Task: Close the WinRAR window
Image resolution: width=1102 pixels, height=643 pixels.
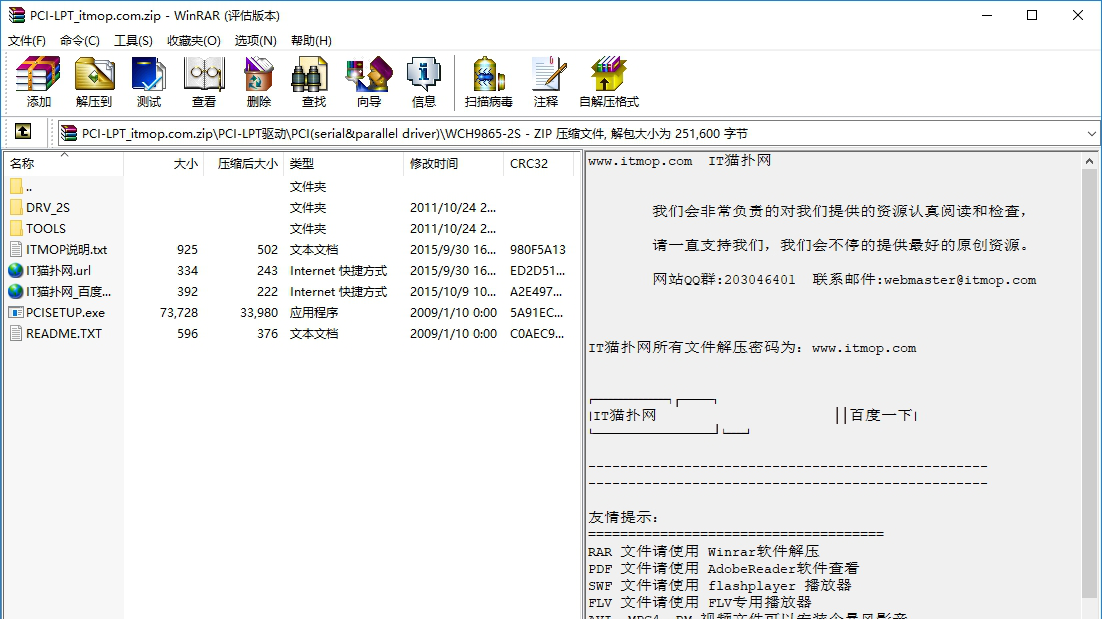Action: point(1077,15)
